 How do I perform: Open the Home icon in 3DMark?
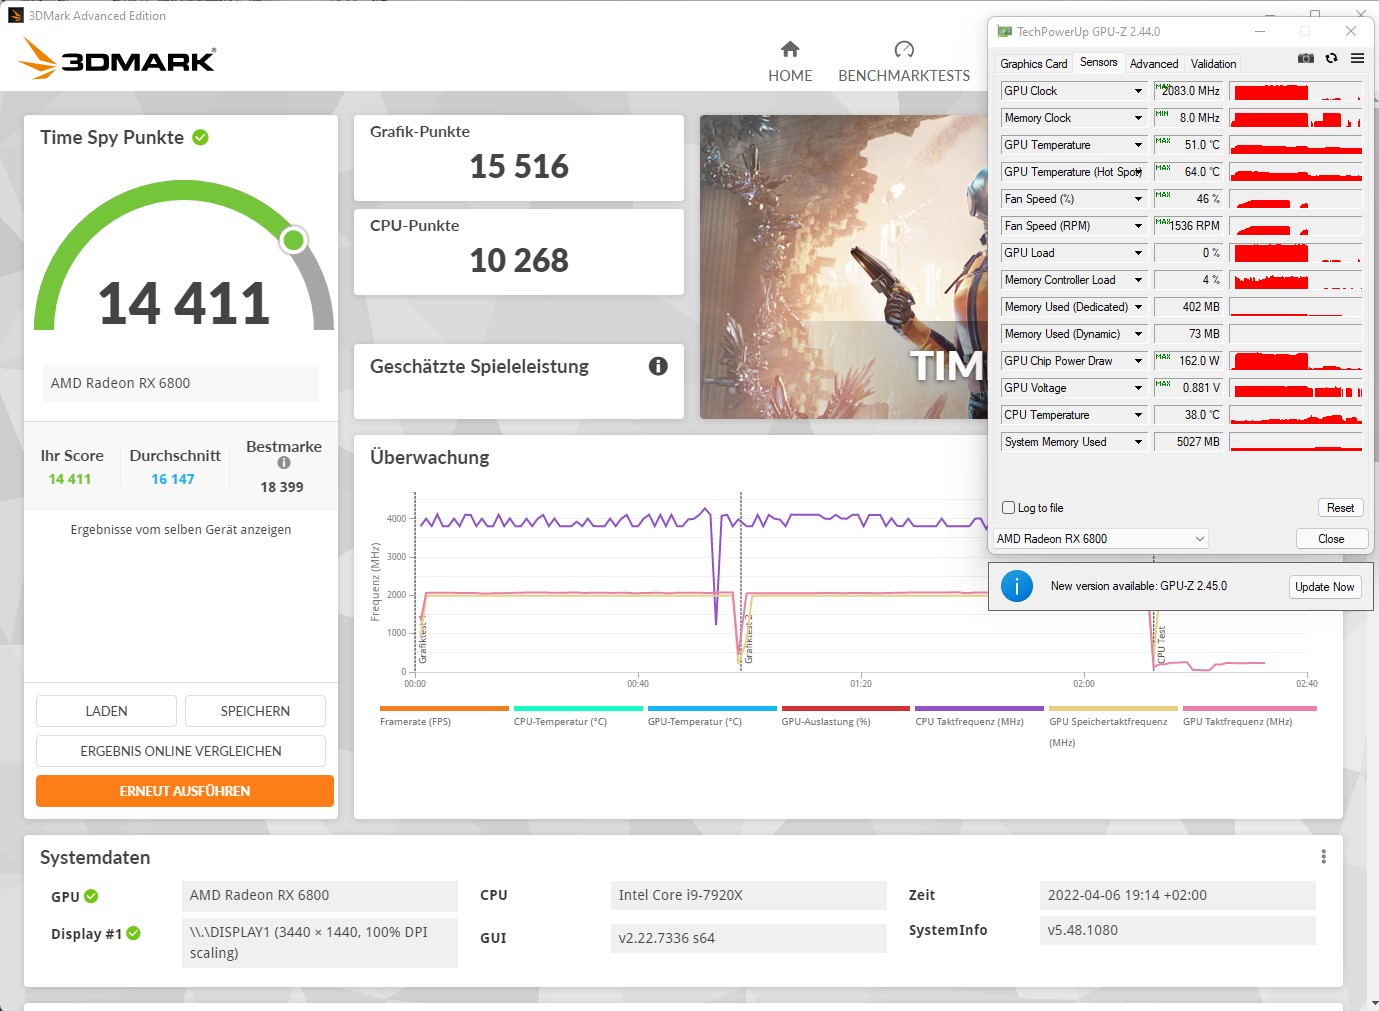click(790, 49)
